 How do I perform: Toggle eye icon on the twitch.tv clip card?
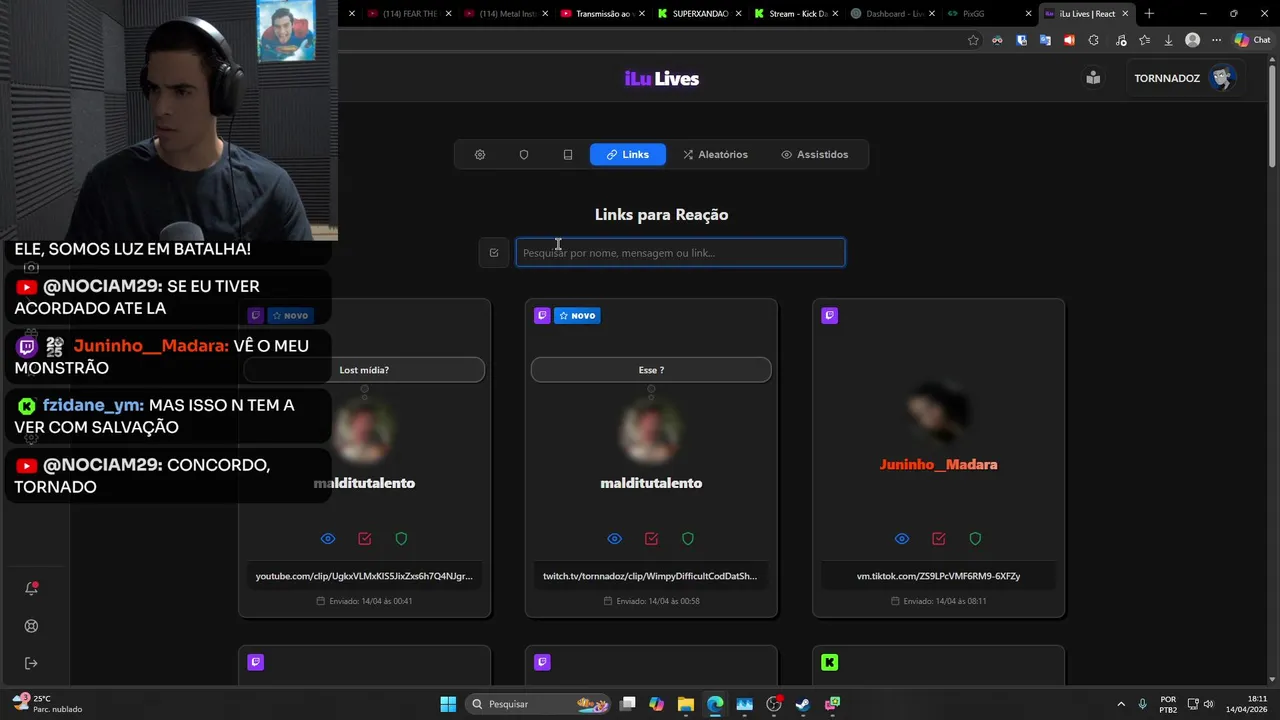click(615, 539)
